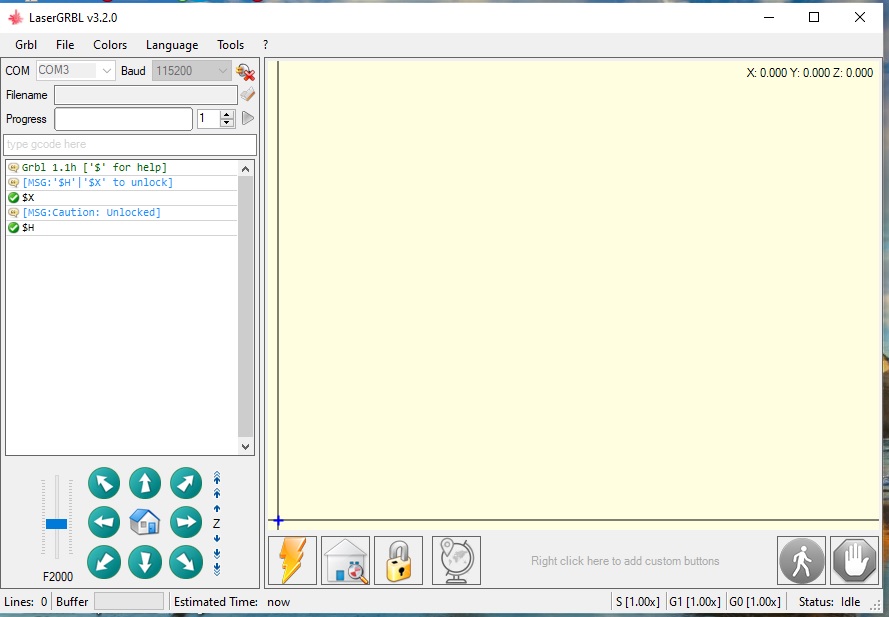The width and height of the screenshot is (889, 617).
Task: Select the $H command console line
Action: point(121,227)
